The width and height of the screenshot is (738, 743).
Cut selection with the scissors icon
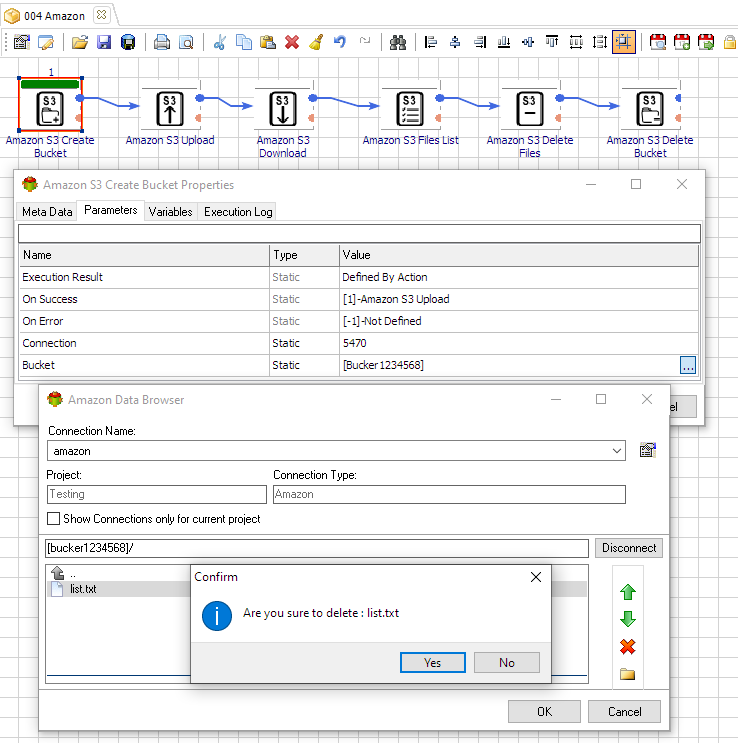point(219,42)
